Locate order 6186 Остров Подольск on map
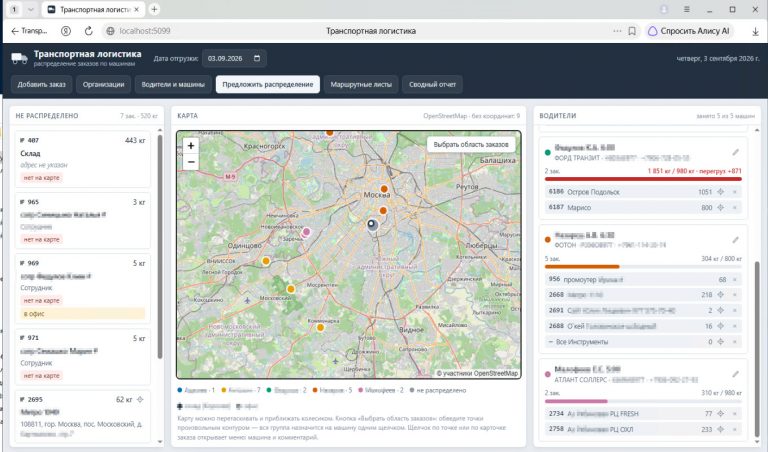768x452 pixels. (x=720, y=192)
